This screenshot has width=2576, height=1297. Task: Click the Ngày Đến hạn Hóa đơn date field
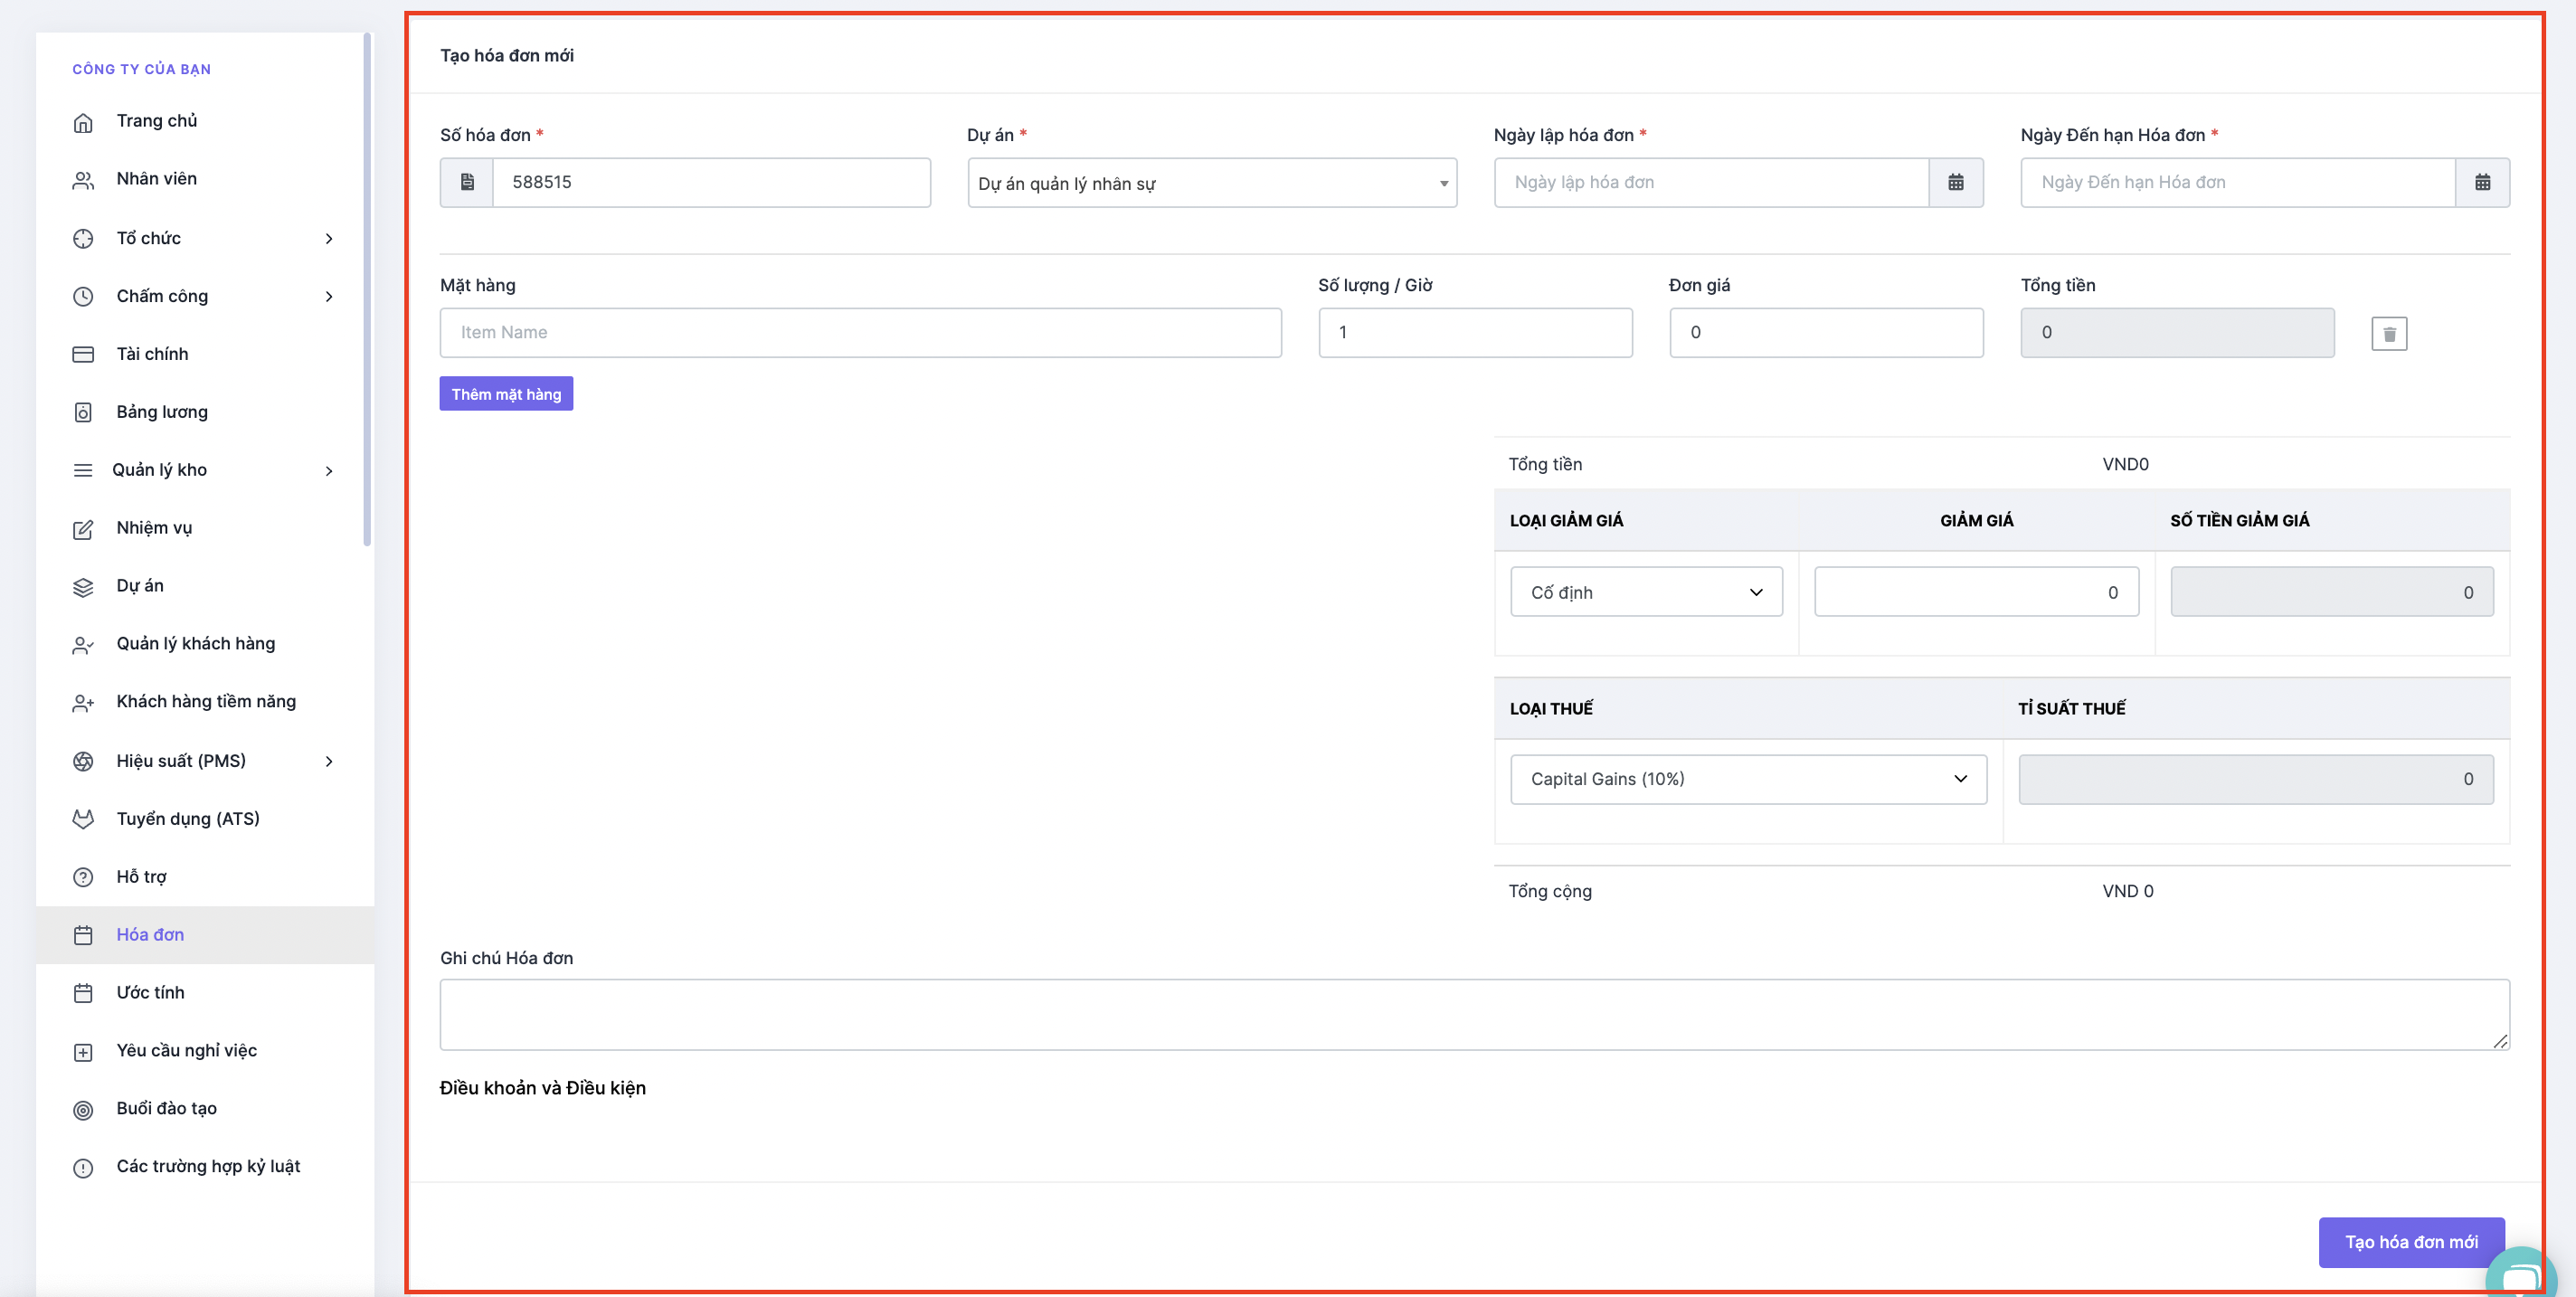pos(2238,182)
